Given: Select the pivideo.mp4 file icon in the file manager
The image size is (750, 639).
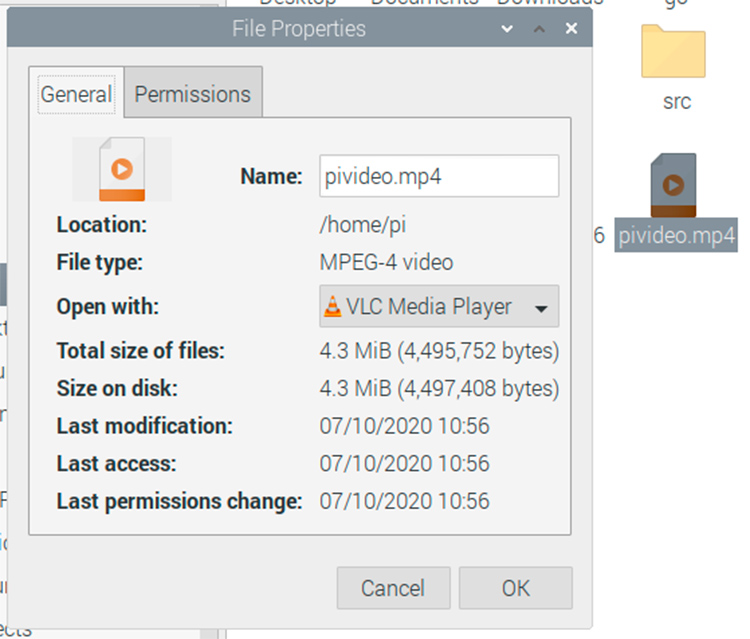Looking at the screenshot, I should click(x=673, y=186).
